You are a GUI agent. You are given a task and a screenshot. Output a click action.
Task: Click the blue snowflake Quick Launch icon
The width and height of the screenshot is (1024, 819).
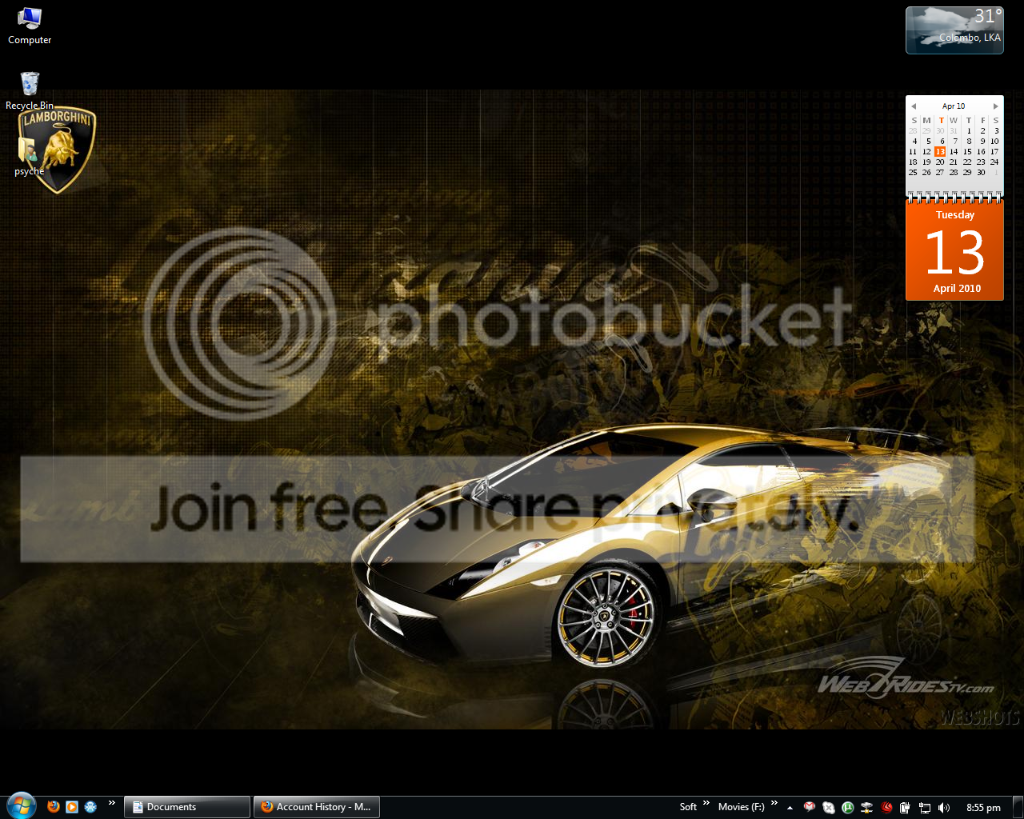coord(91,807)
